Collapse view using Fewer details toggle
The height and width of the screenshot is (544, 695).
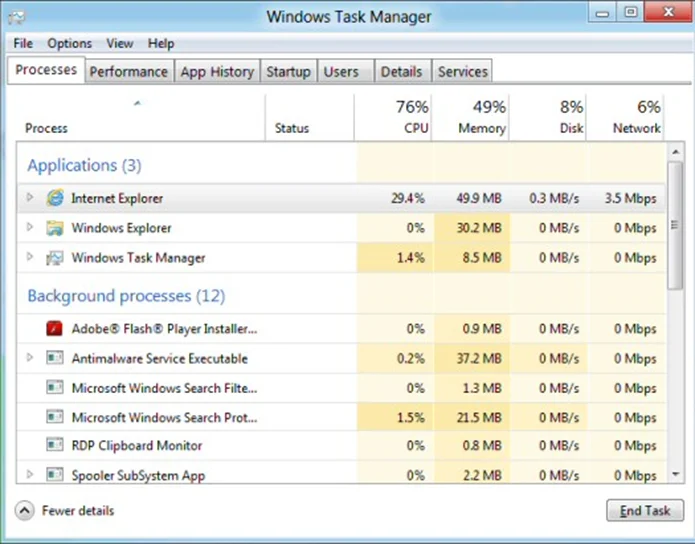click(x=25, y=511)
